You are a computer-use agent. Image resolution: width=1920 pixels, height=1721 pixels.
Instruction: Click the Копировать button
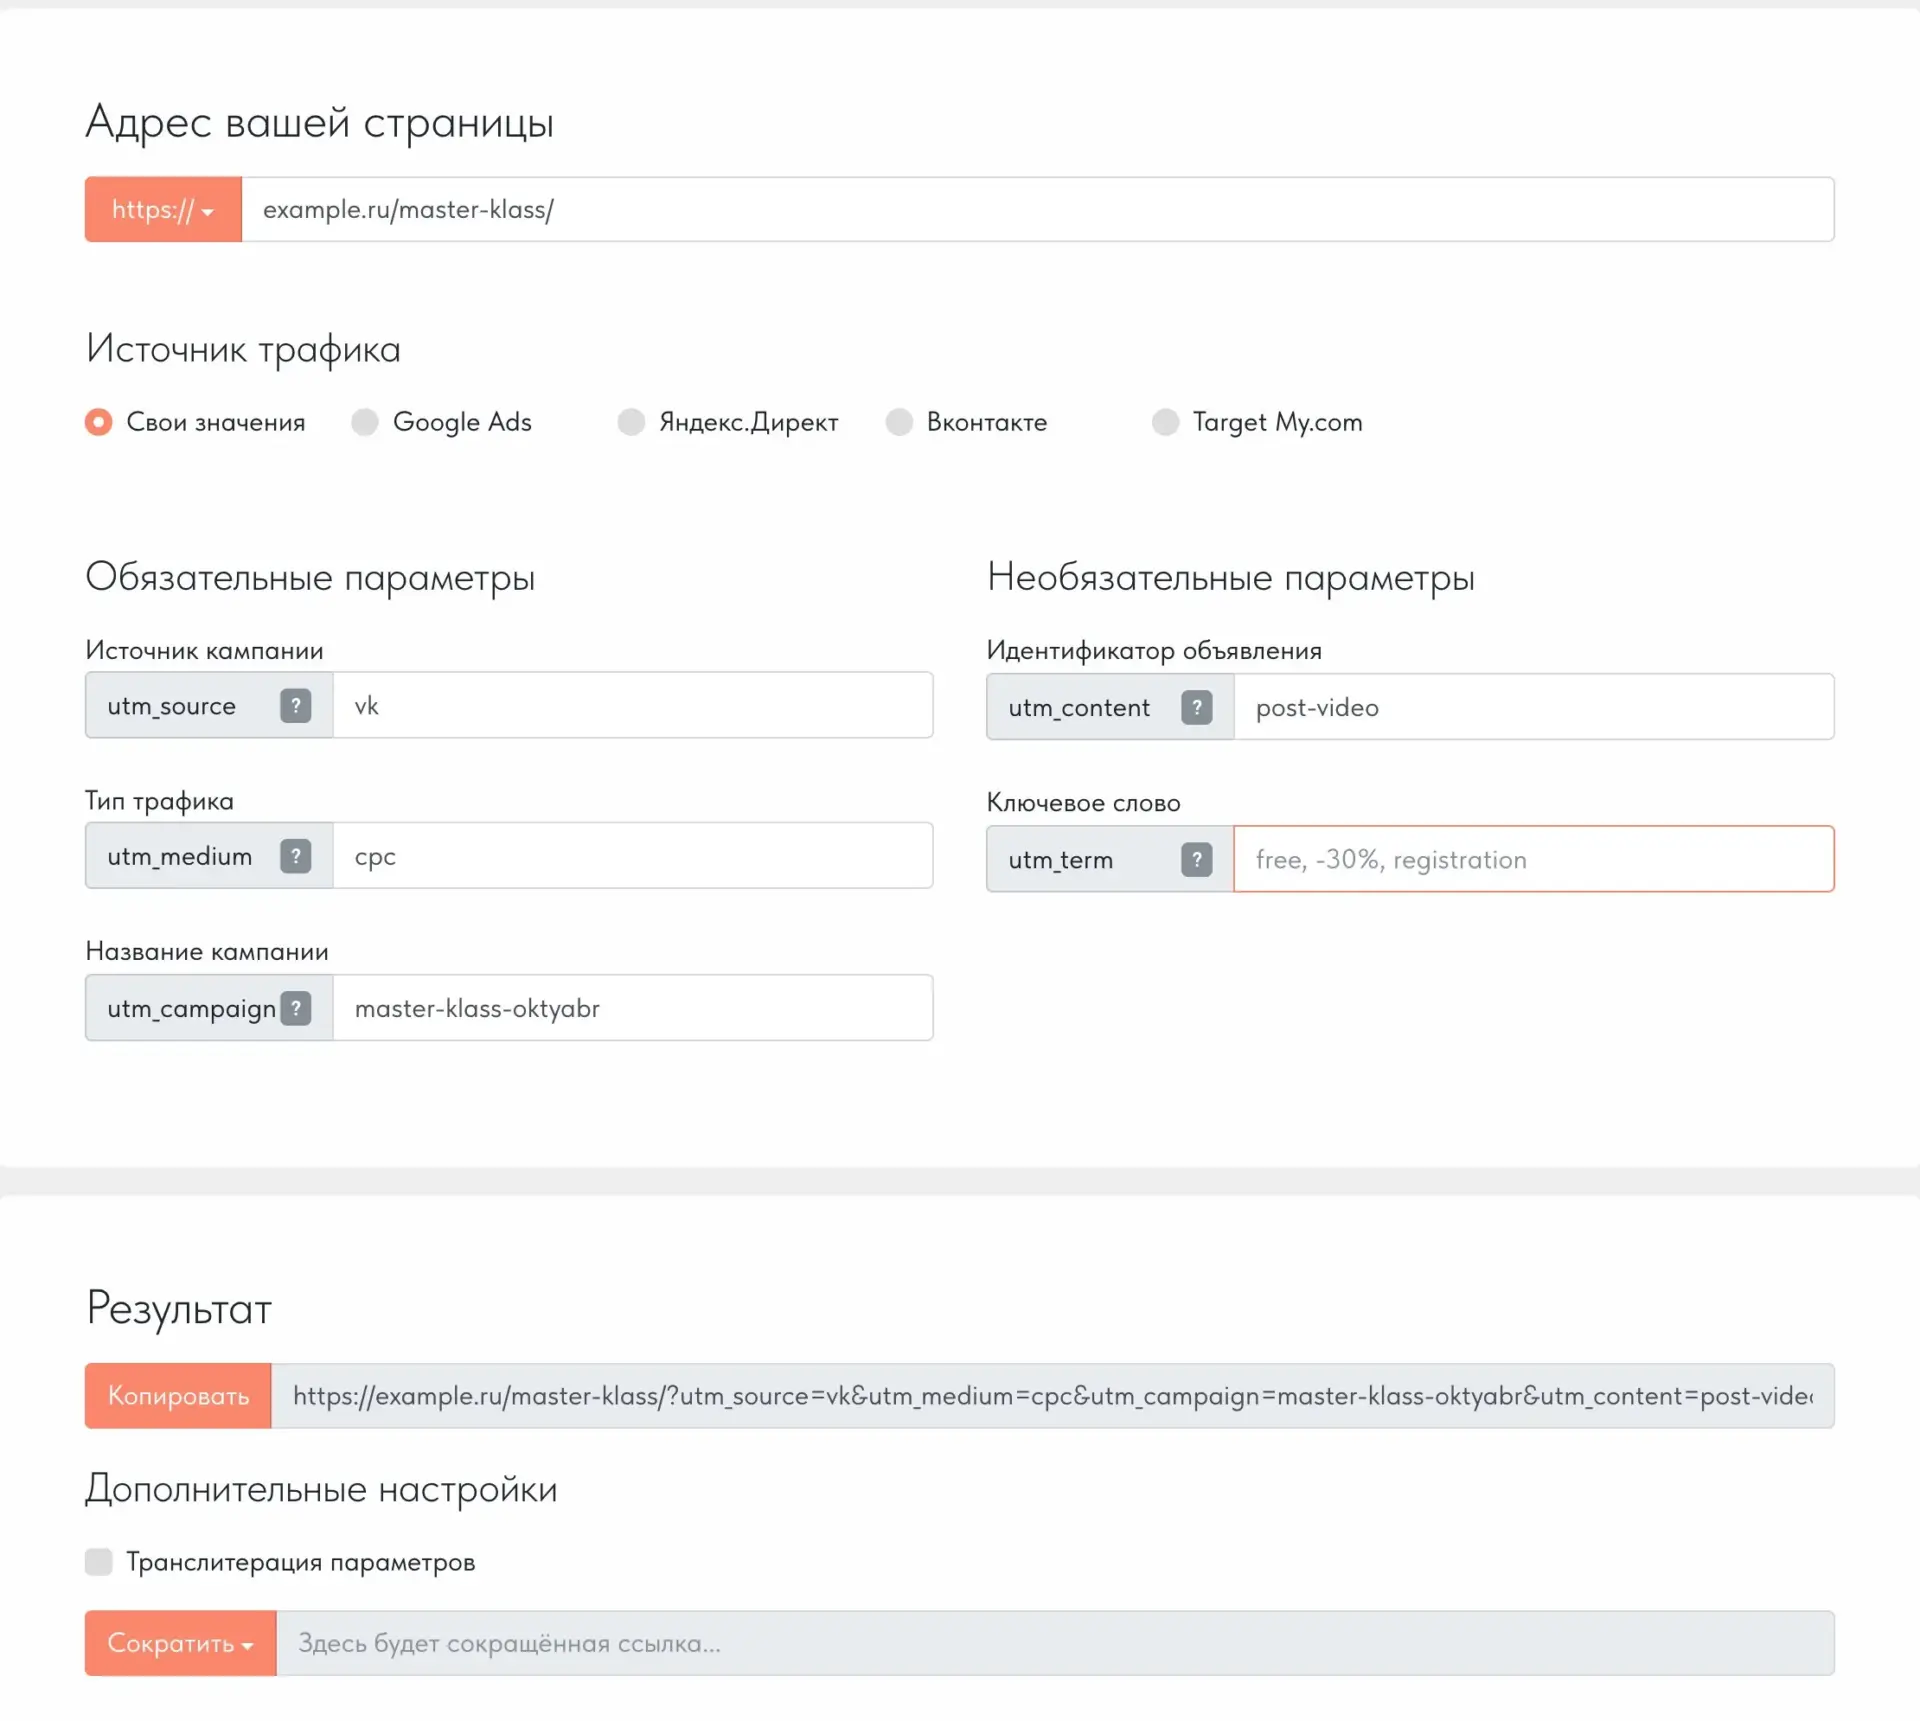(x=178, y=1396)
